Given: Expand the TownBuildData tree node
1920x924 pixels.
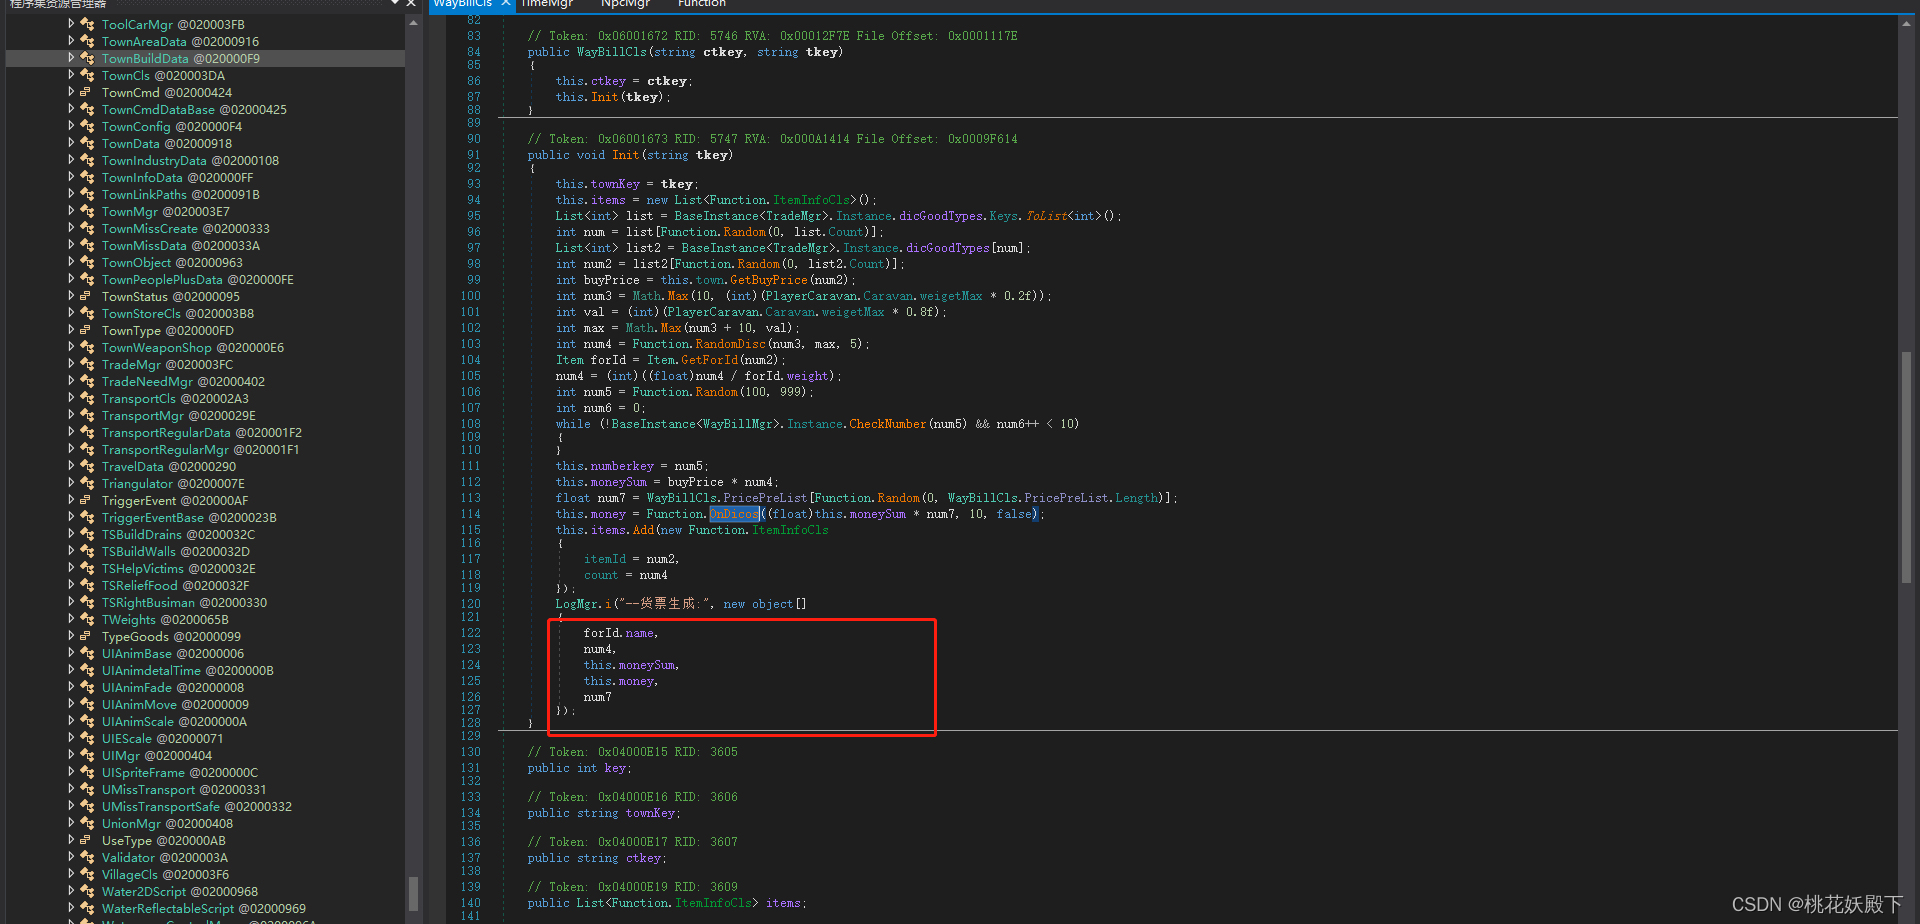Looking at the screenshot, I should 71,58.
